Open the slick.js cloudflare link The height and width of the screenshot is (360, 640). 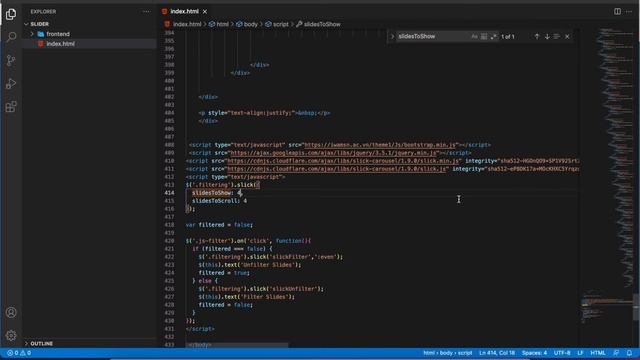[x=337, y=169]
